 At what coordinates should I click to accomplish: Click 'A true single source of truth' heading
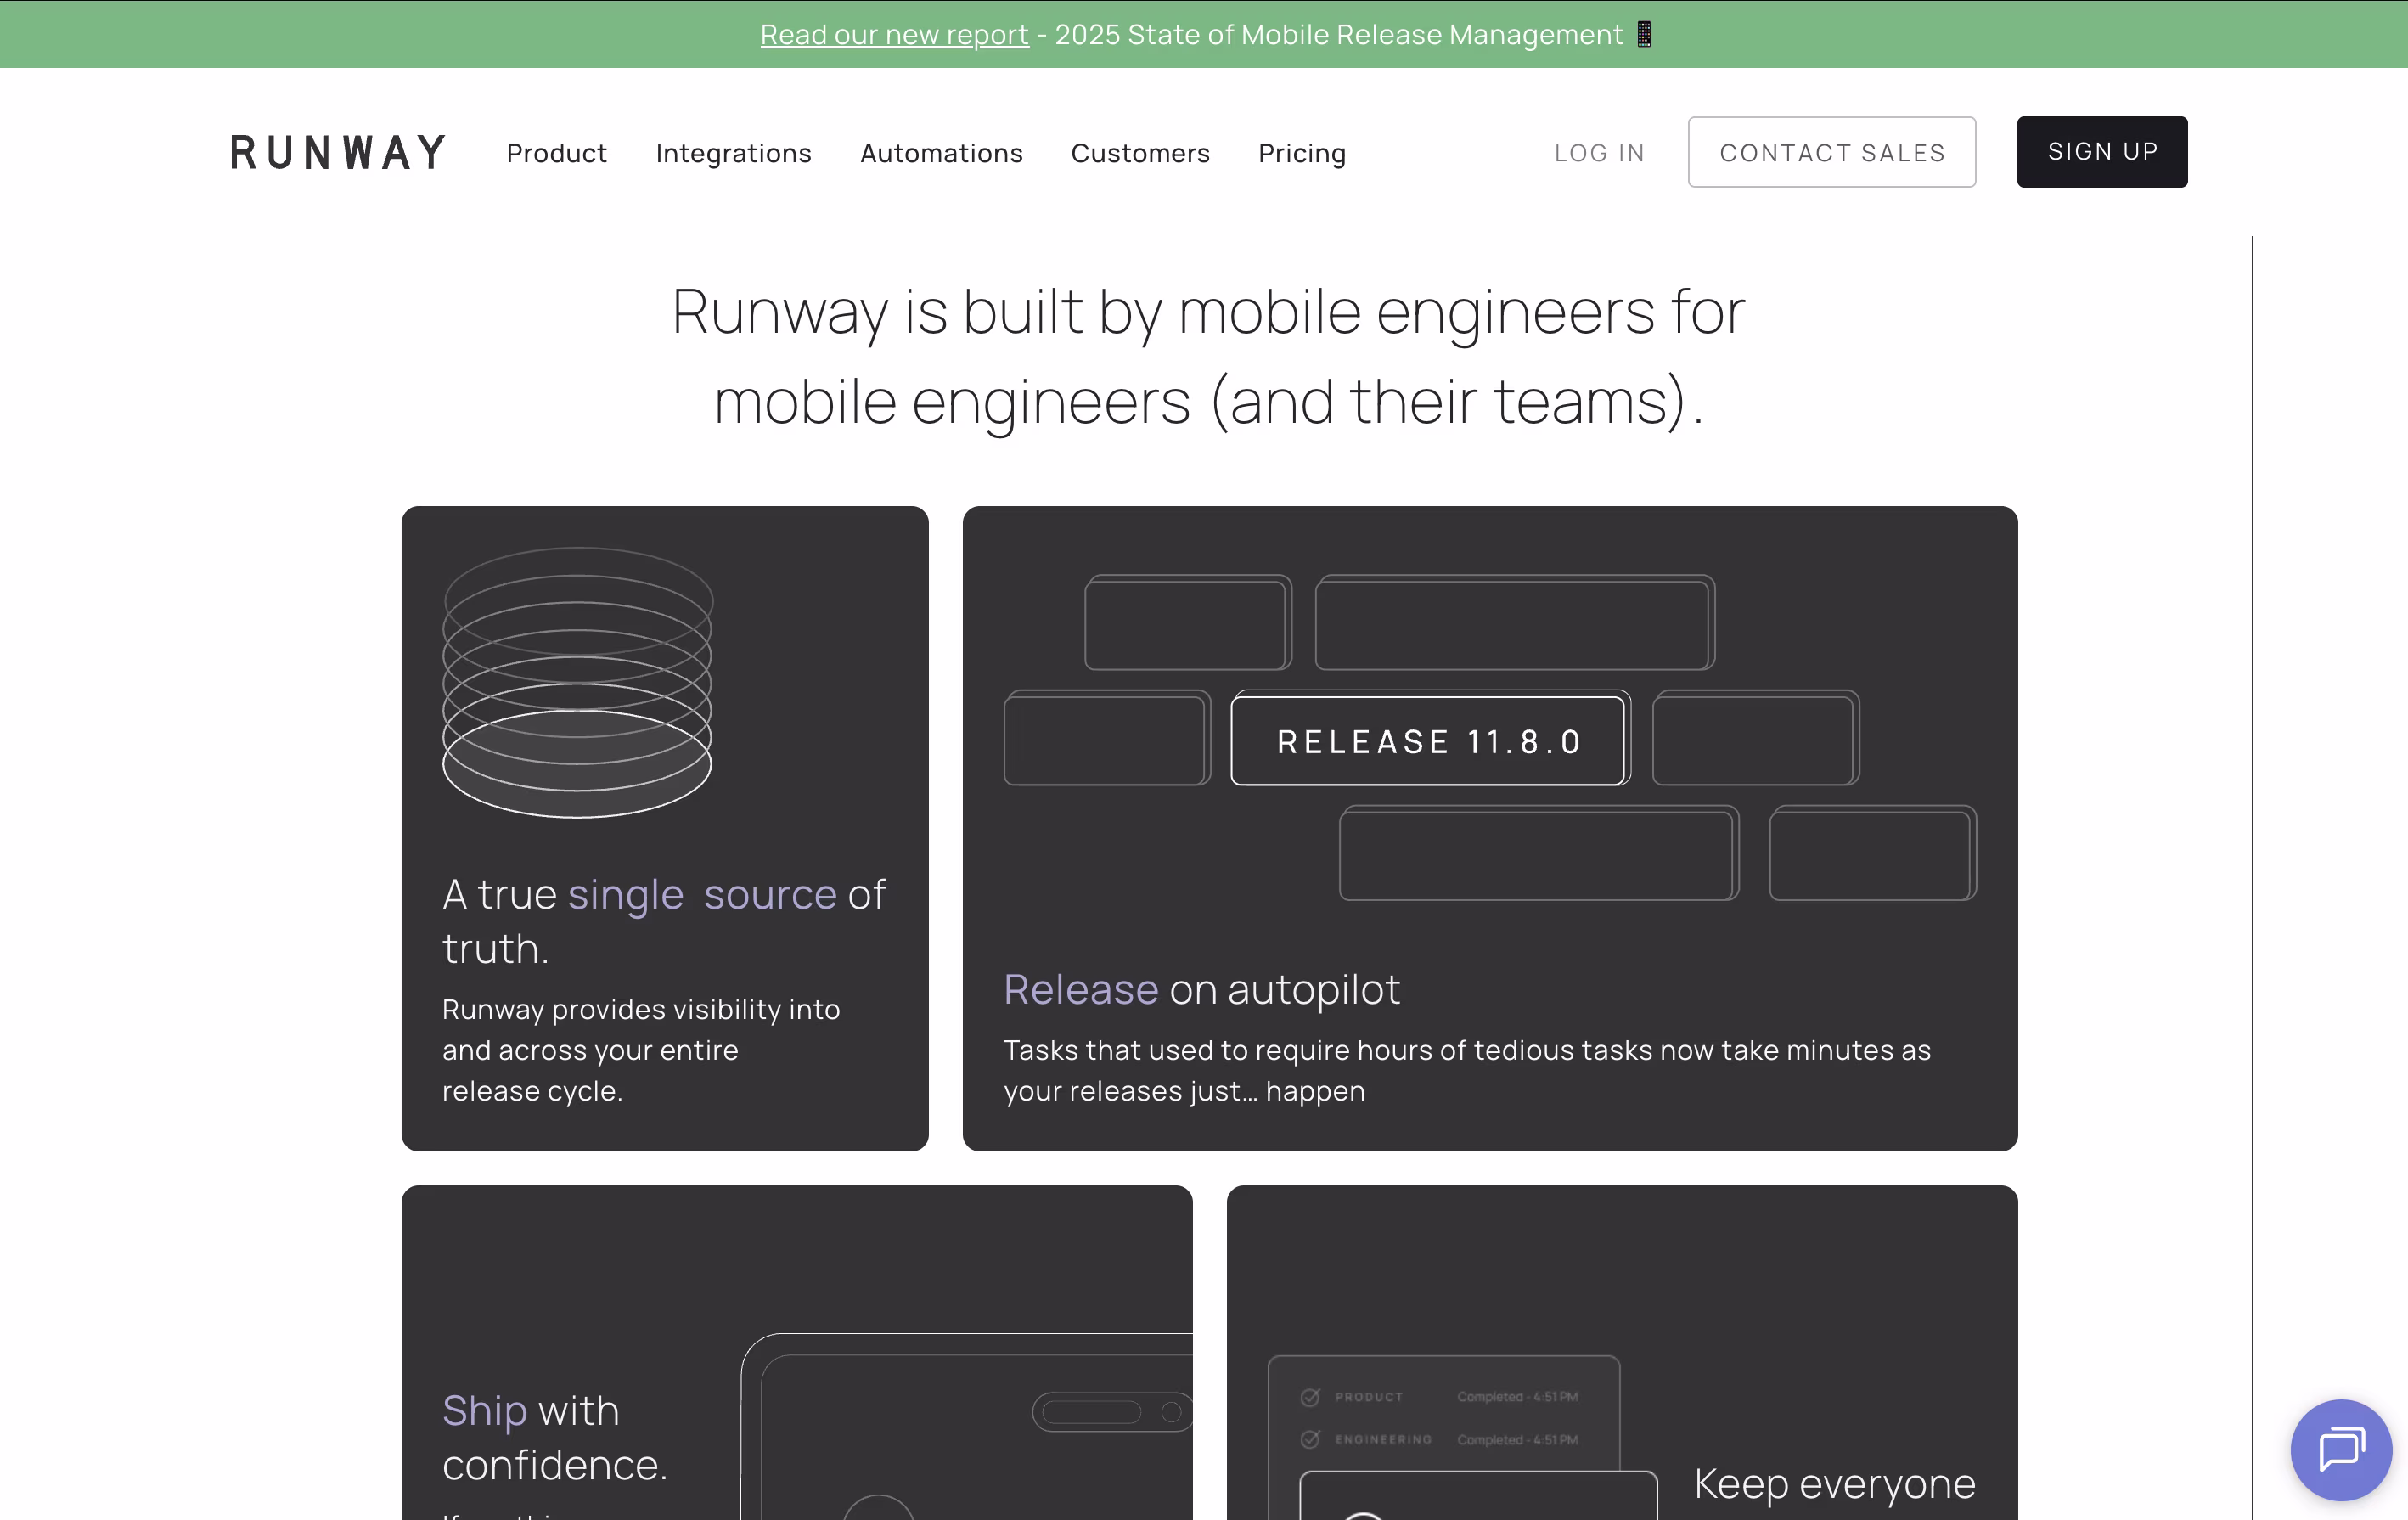click(664, 921)
